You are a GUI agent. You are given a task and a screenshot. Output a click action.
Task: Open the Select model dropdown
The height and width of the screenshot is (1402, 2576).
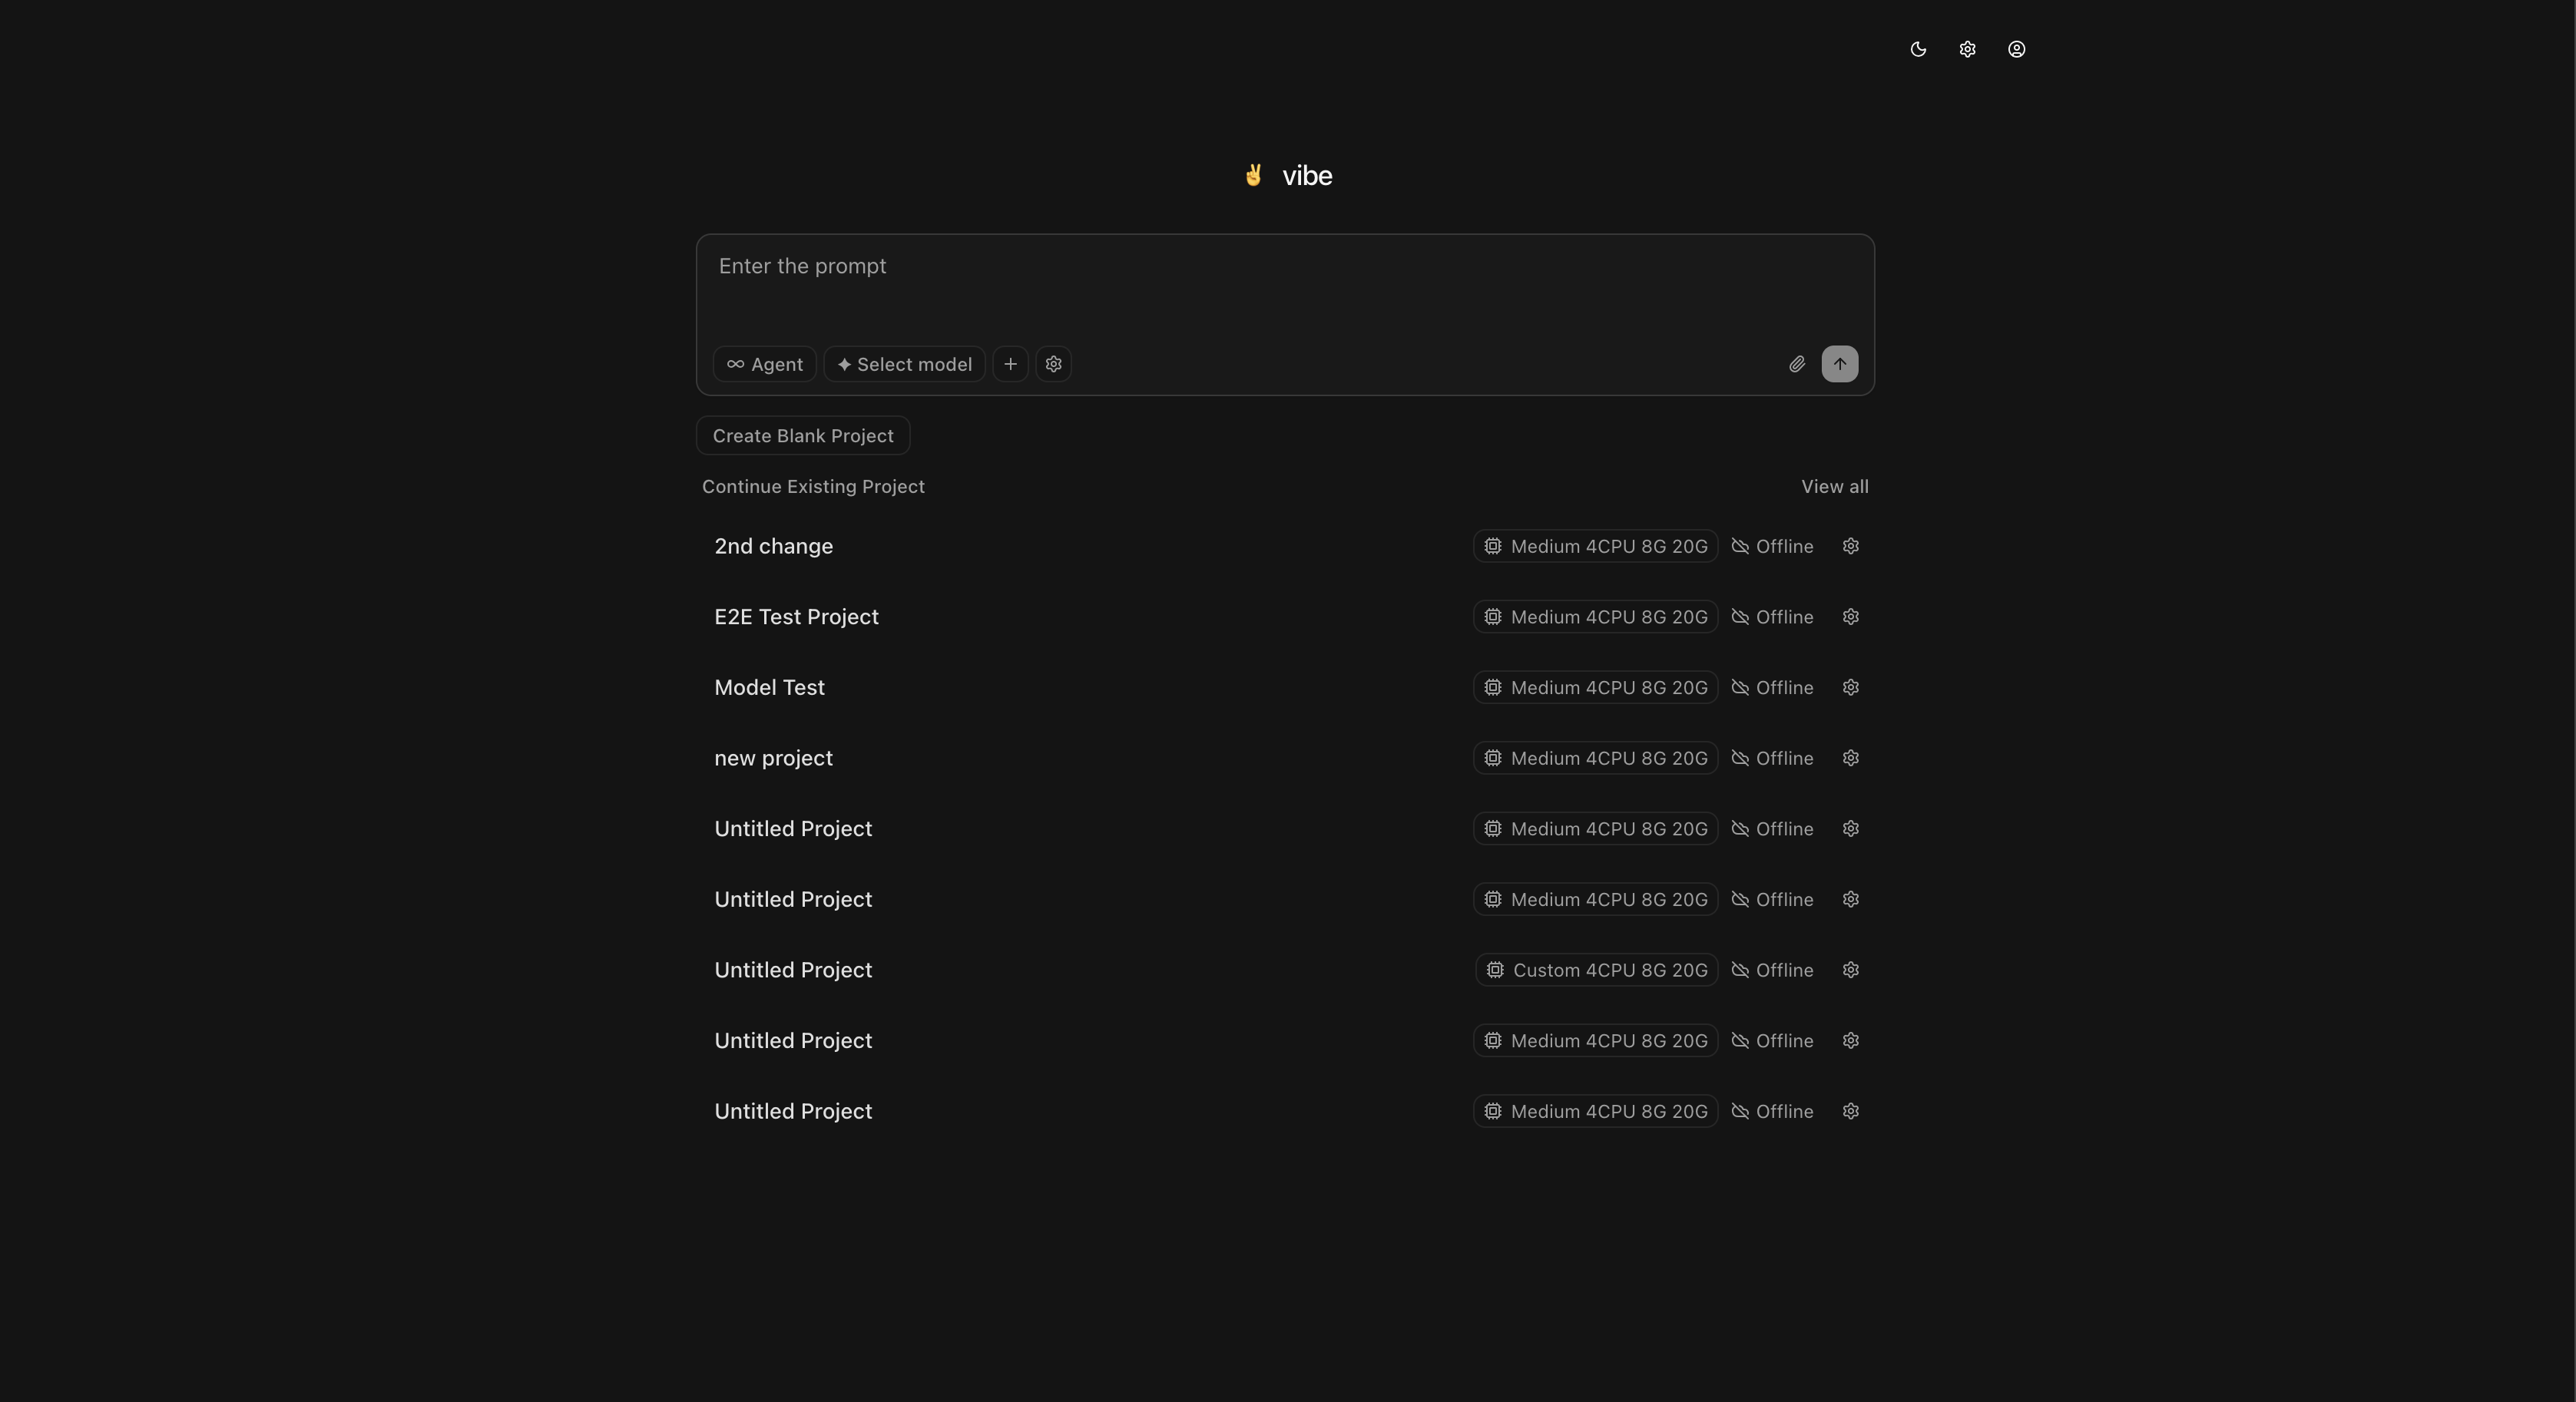pos(904,364)
